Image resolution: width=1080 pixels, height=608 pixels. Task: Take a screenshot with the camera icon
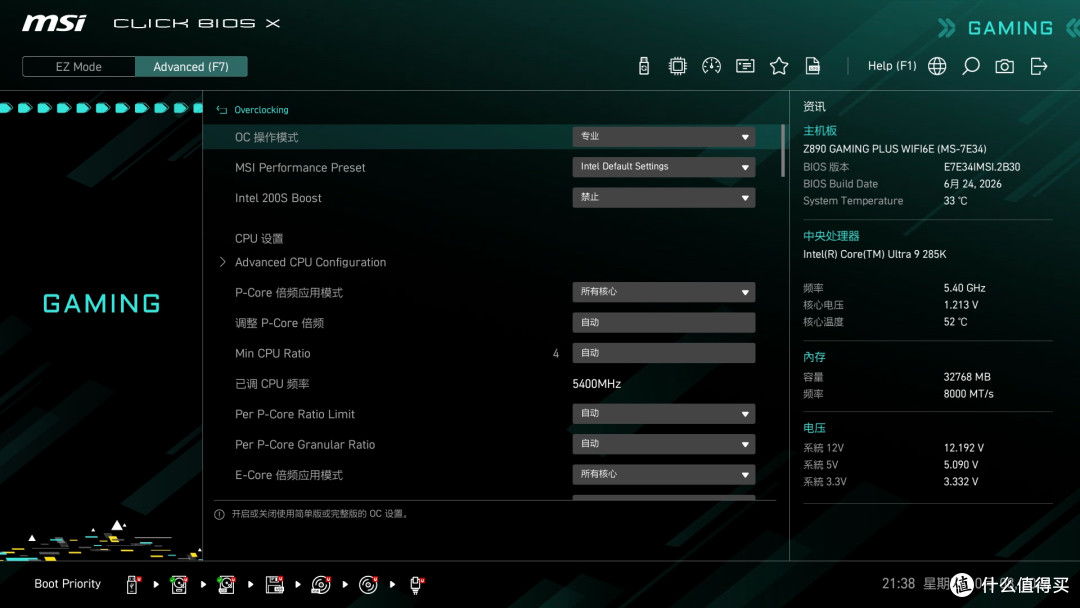[1004, 66]
